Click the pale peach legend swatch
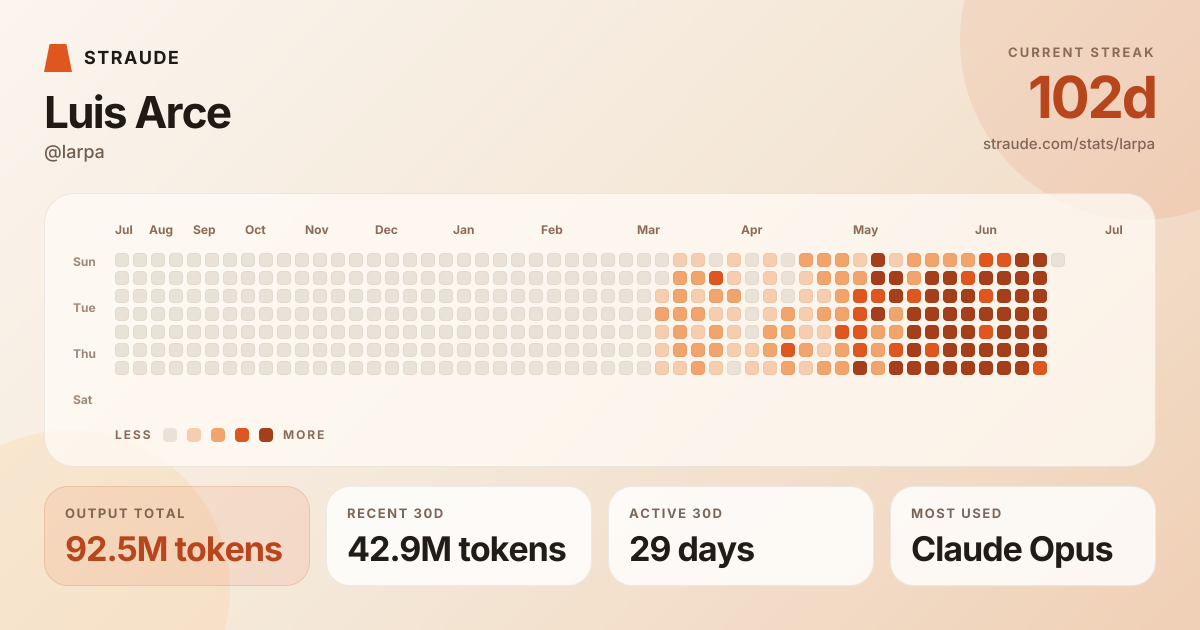Image resolution: width=1200 pixels, height=630 pixels. pos(194,435)
